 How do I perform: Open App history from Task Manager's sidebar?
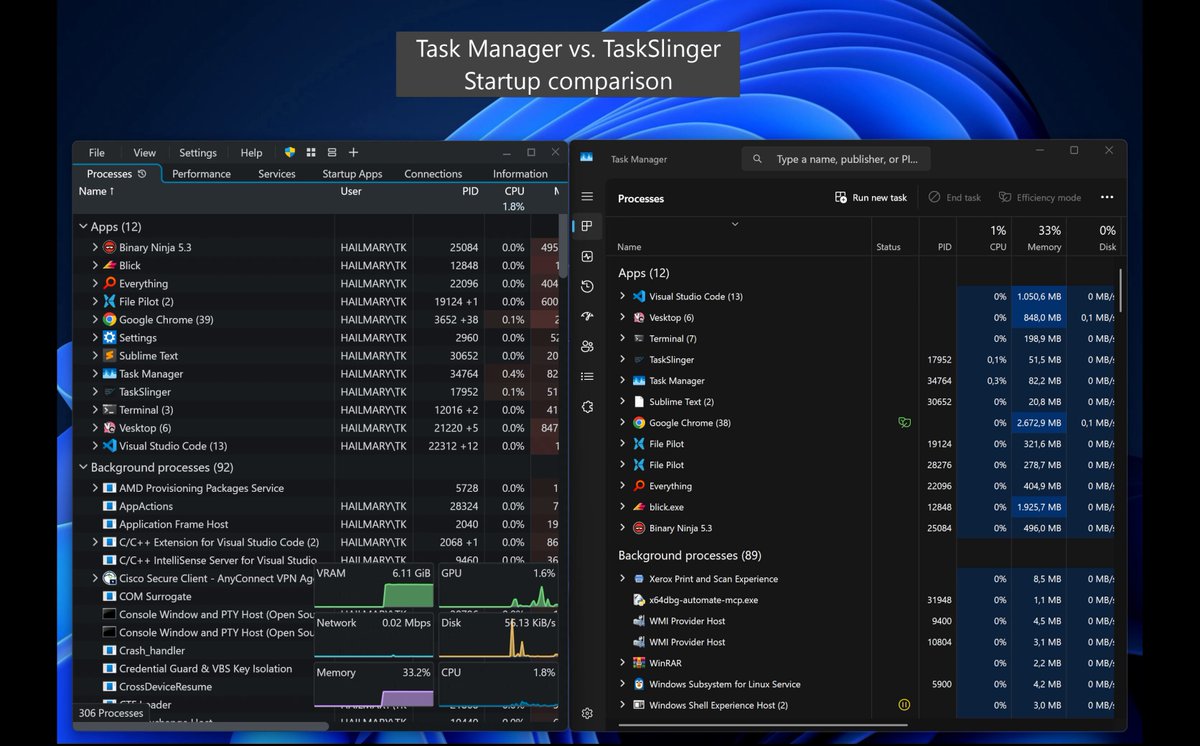click(587, 287)
